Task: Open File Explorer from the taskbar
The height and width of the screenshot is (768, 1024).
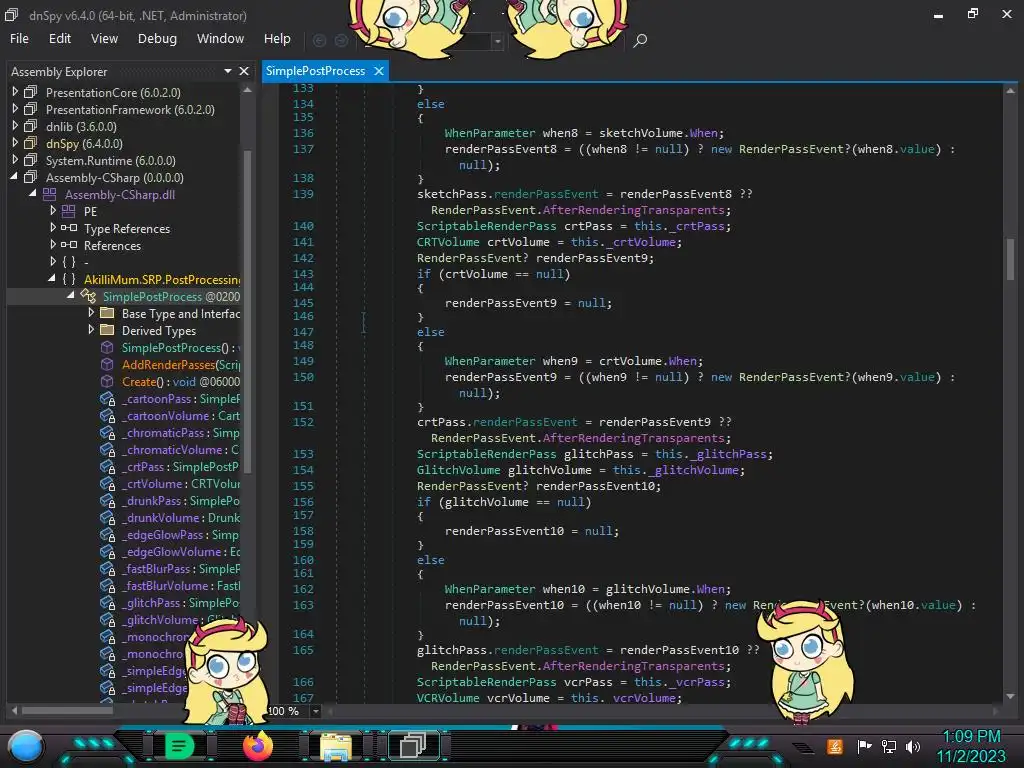Action: (x=336, y=747)
